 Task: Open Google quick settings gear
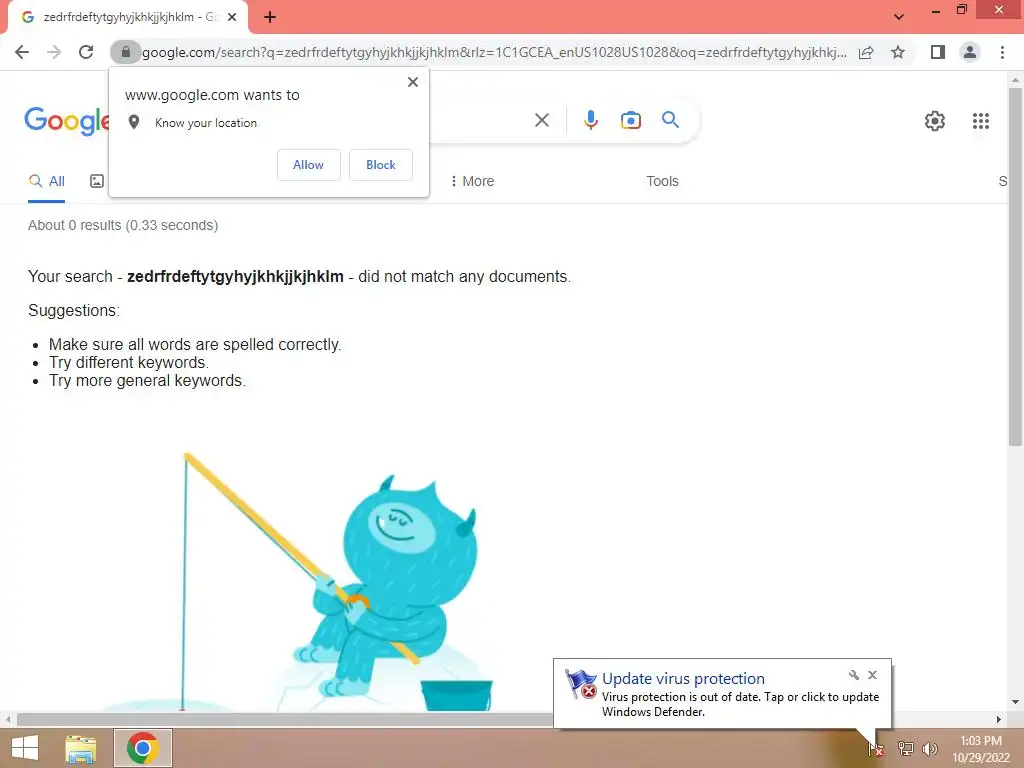pos(935,121)
